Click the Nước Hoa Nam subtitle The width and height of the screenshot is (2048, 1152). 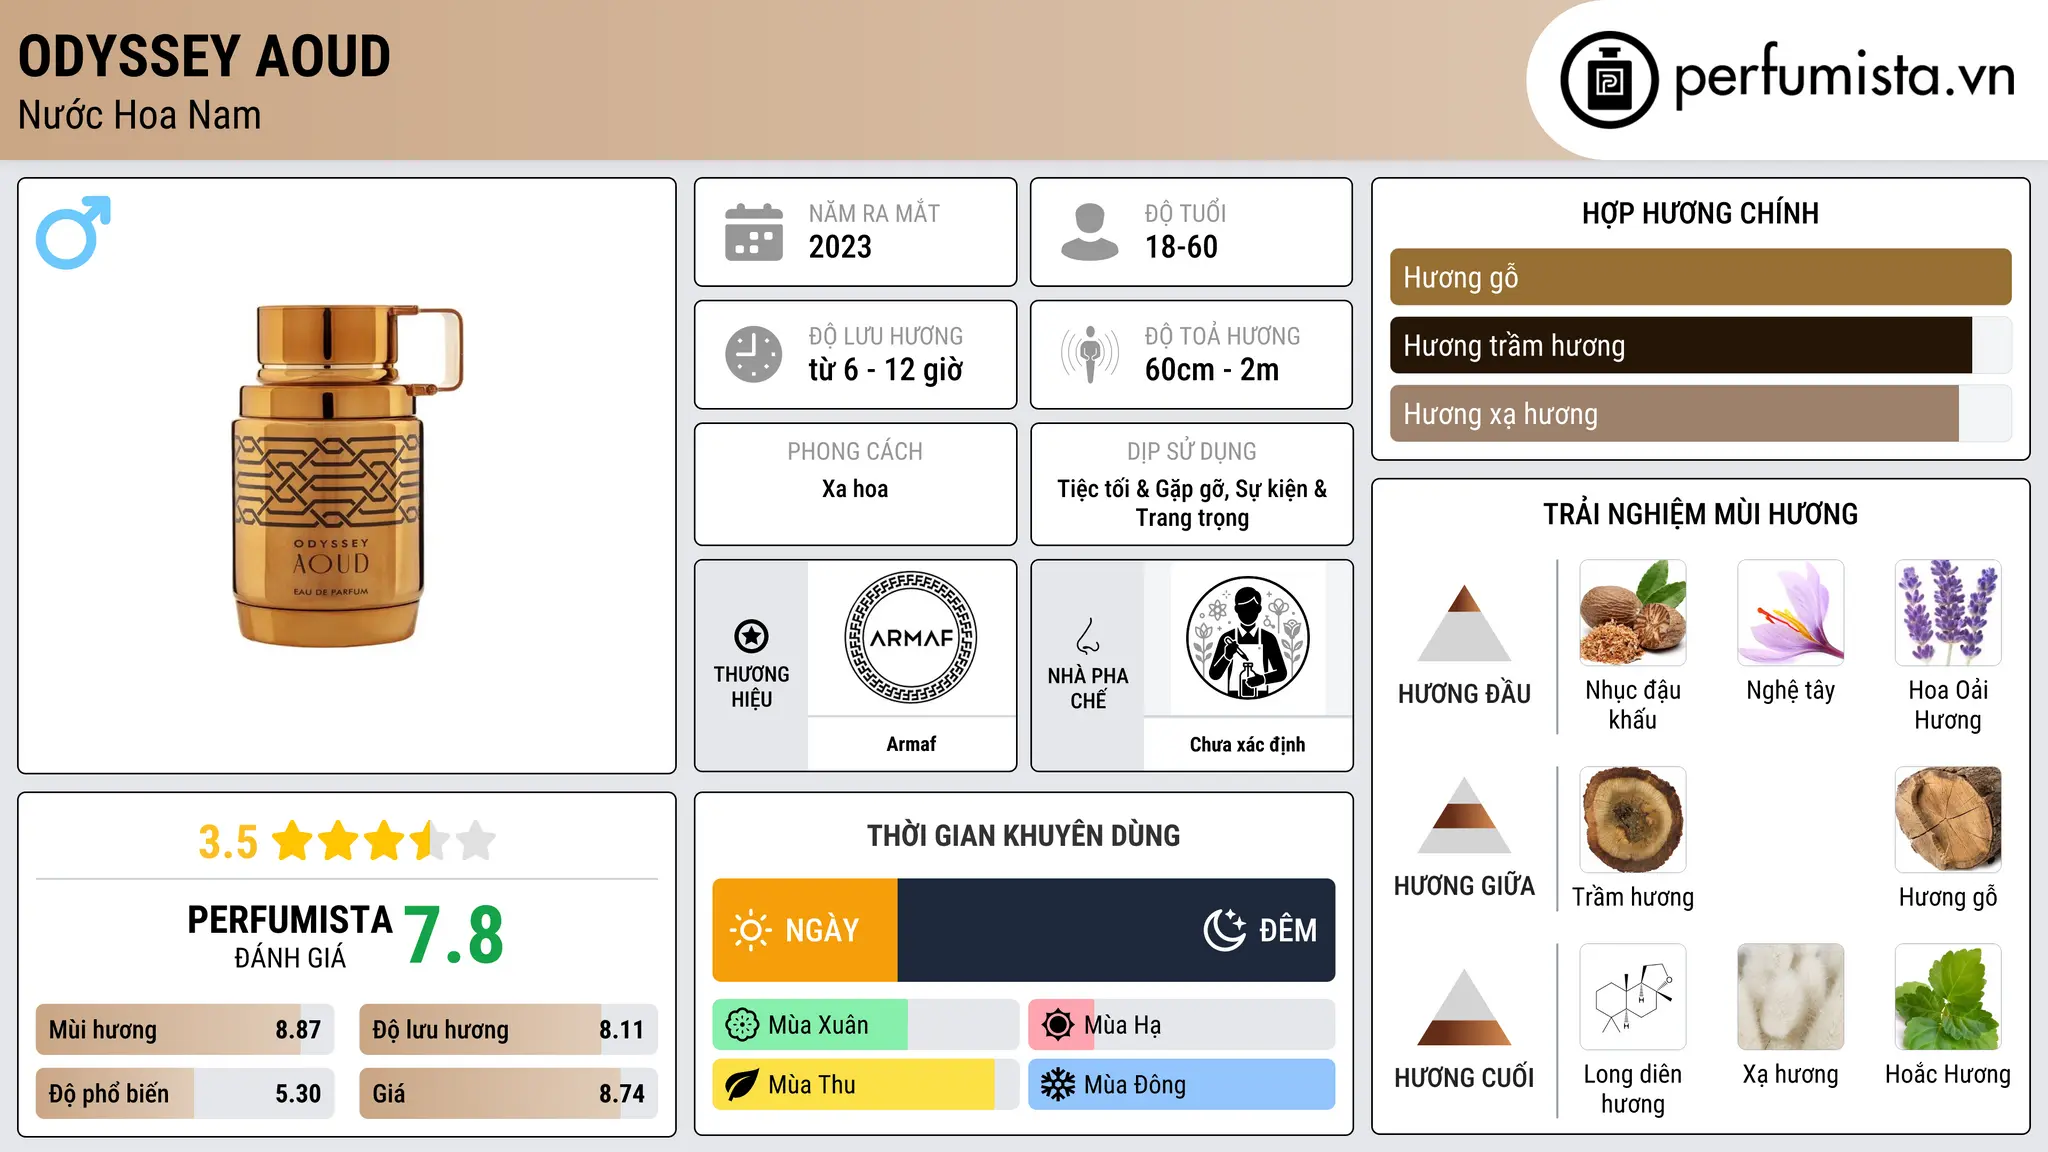(139, 116)
